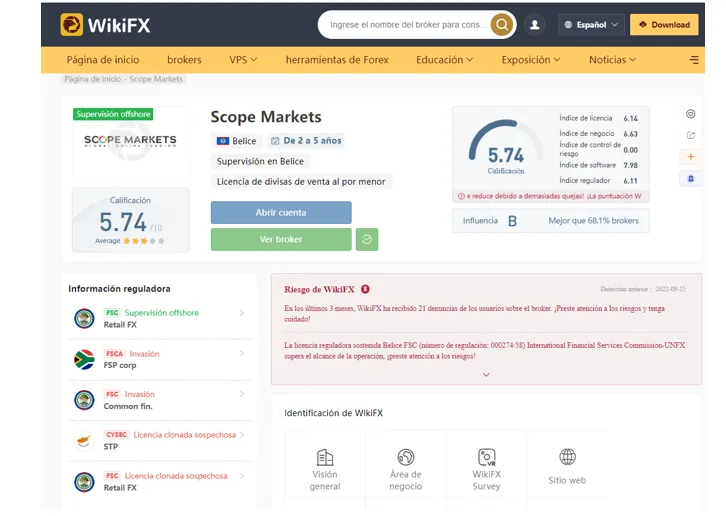726x516 pixels.
Task: Click the Área de negocio icon
Action: tap(406, 457)
